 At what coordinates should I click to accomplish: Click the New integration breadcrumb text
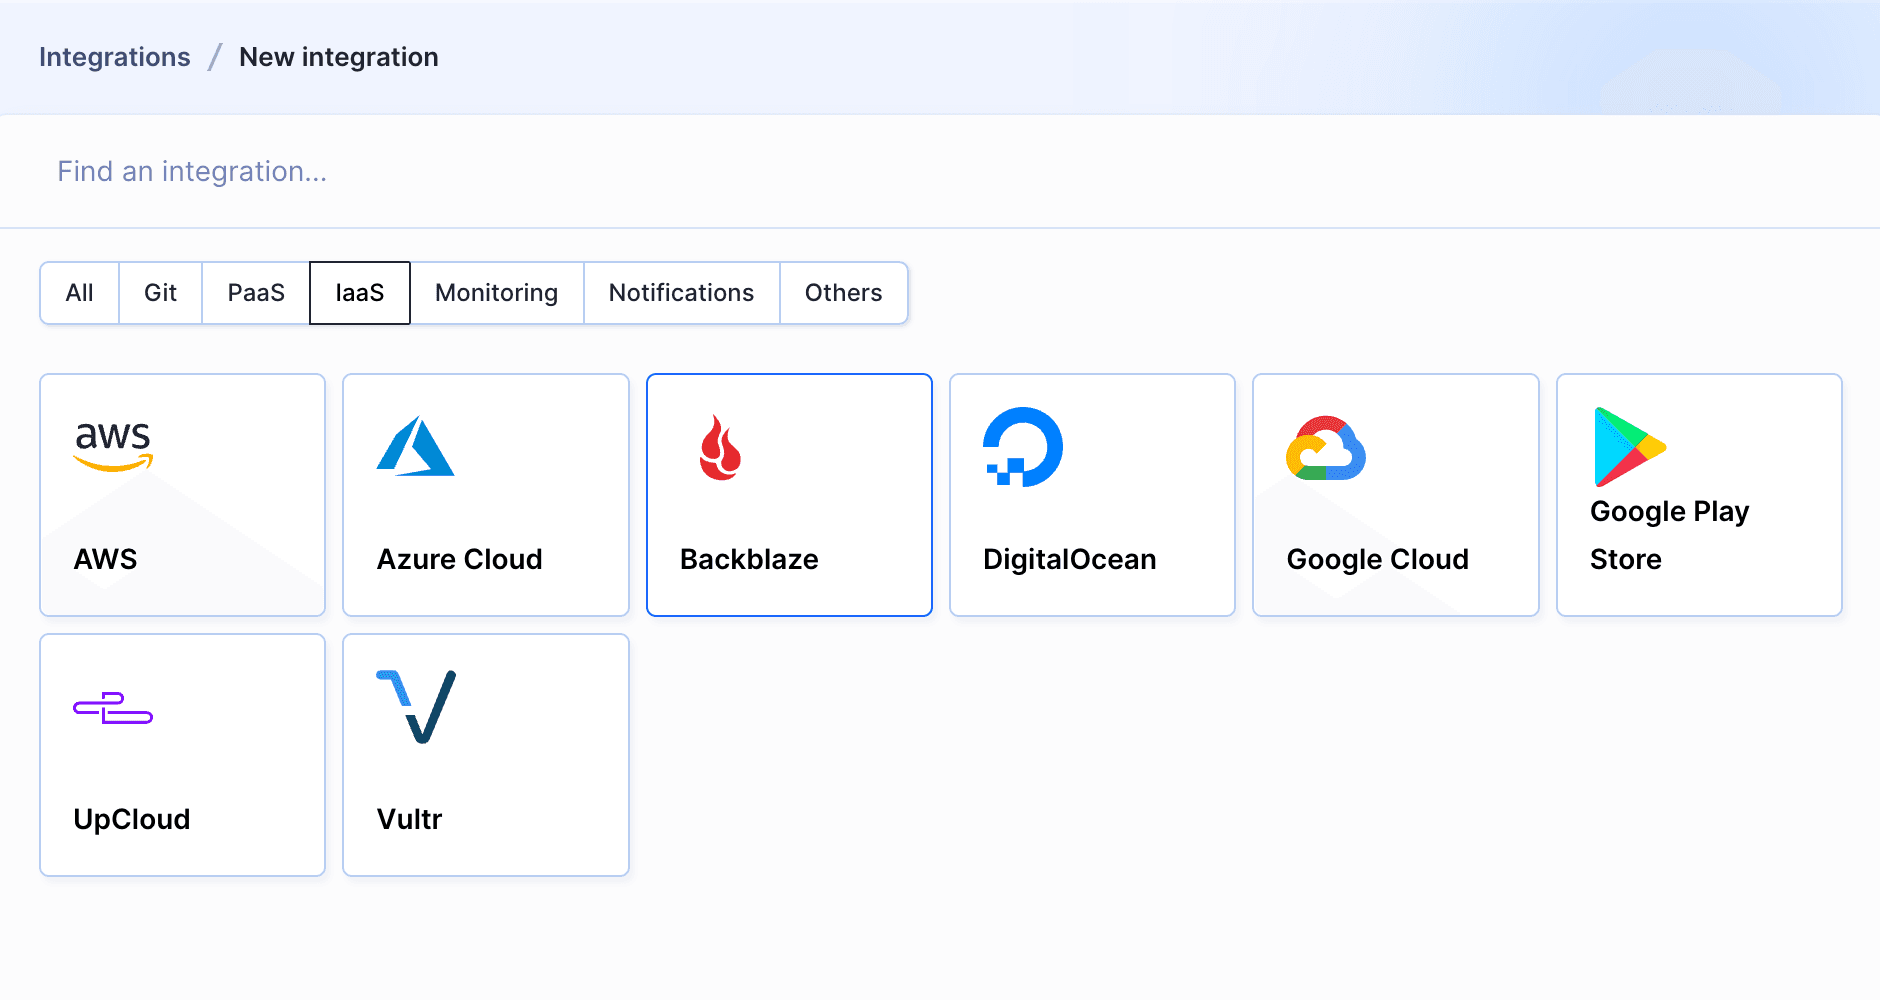pyautogui.click(x=339, y=57)
